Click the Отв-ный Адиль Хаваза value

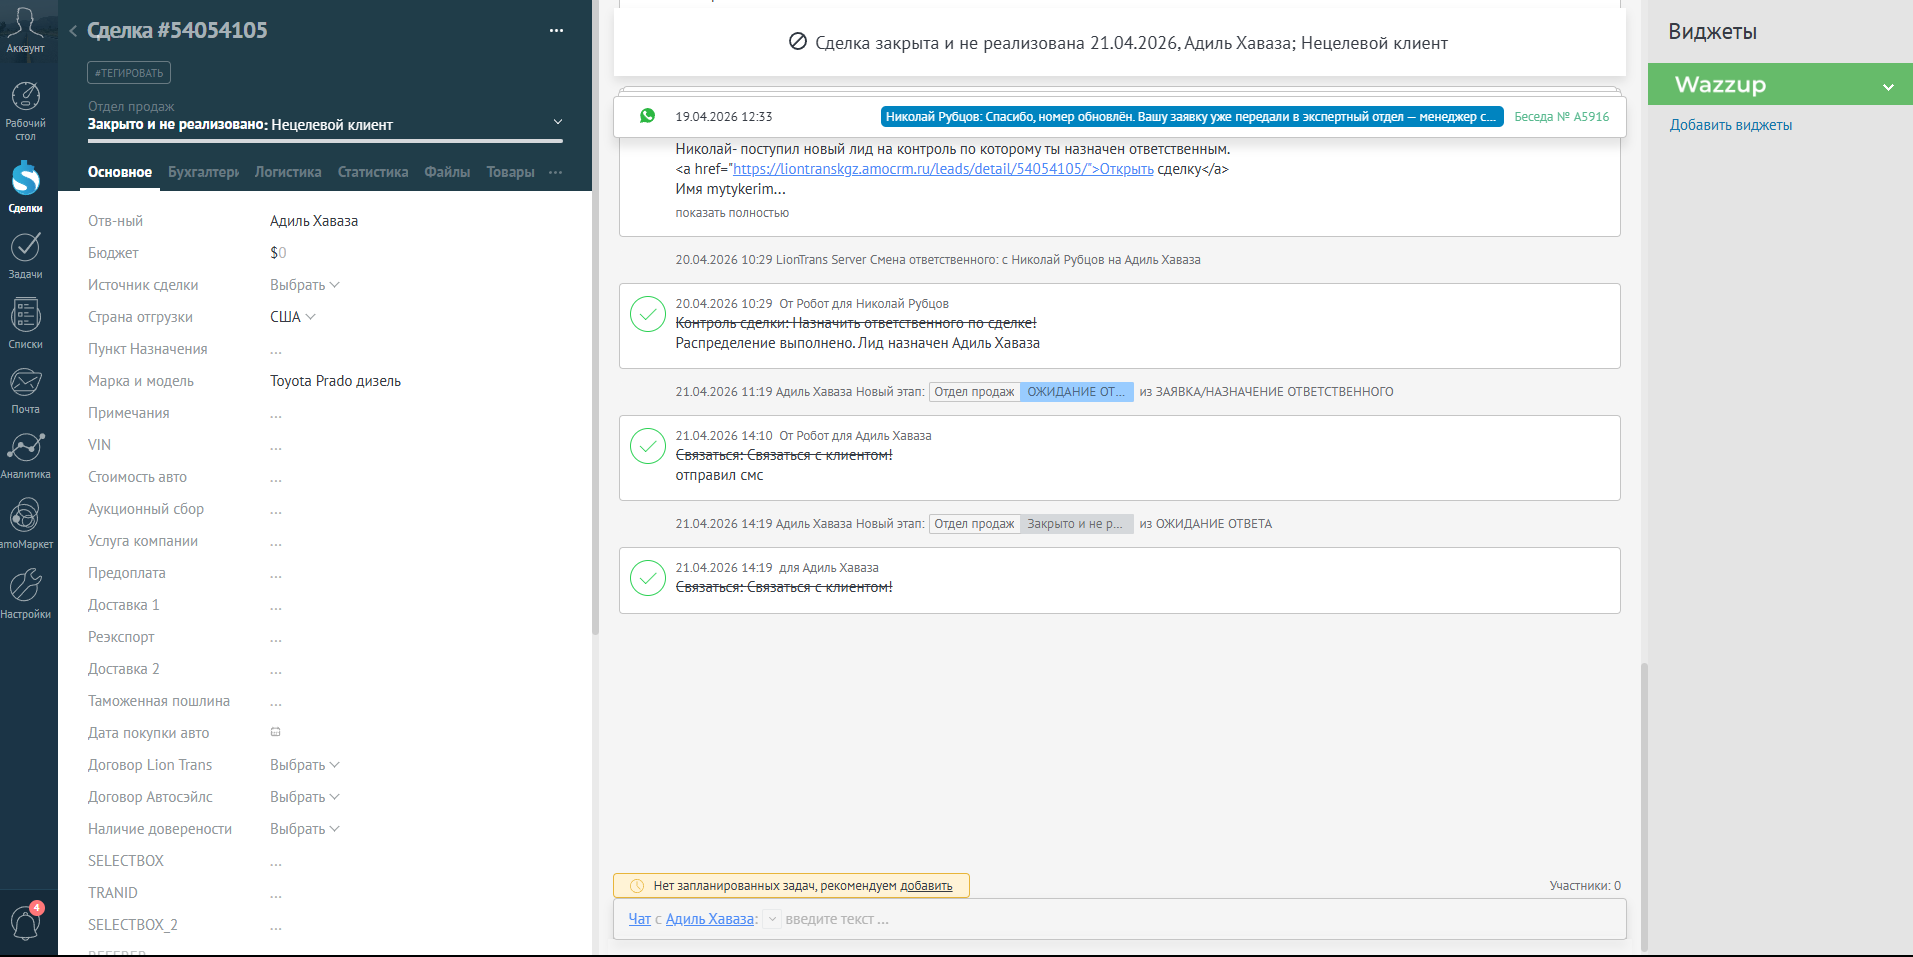point(314,221)
